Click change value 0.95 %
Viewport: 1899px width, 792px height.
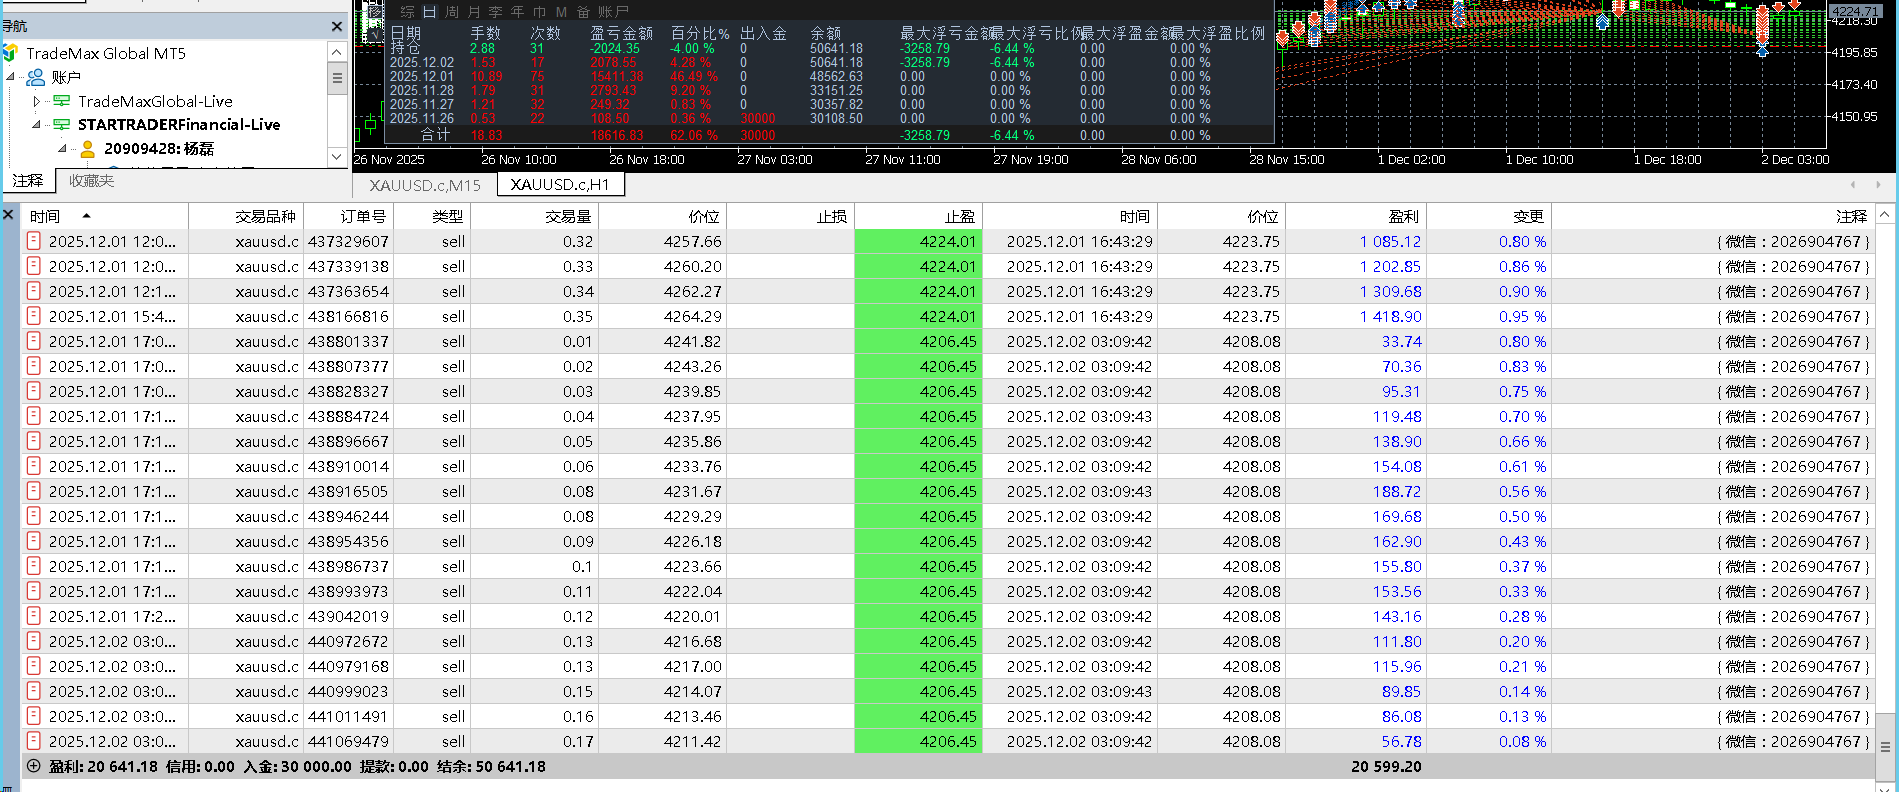[1522, 316]
